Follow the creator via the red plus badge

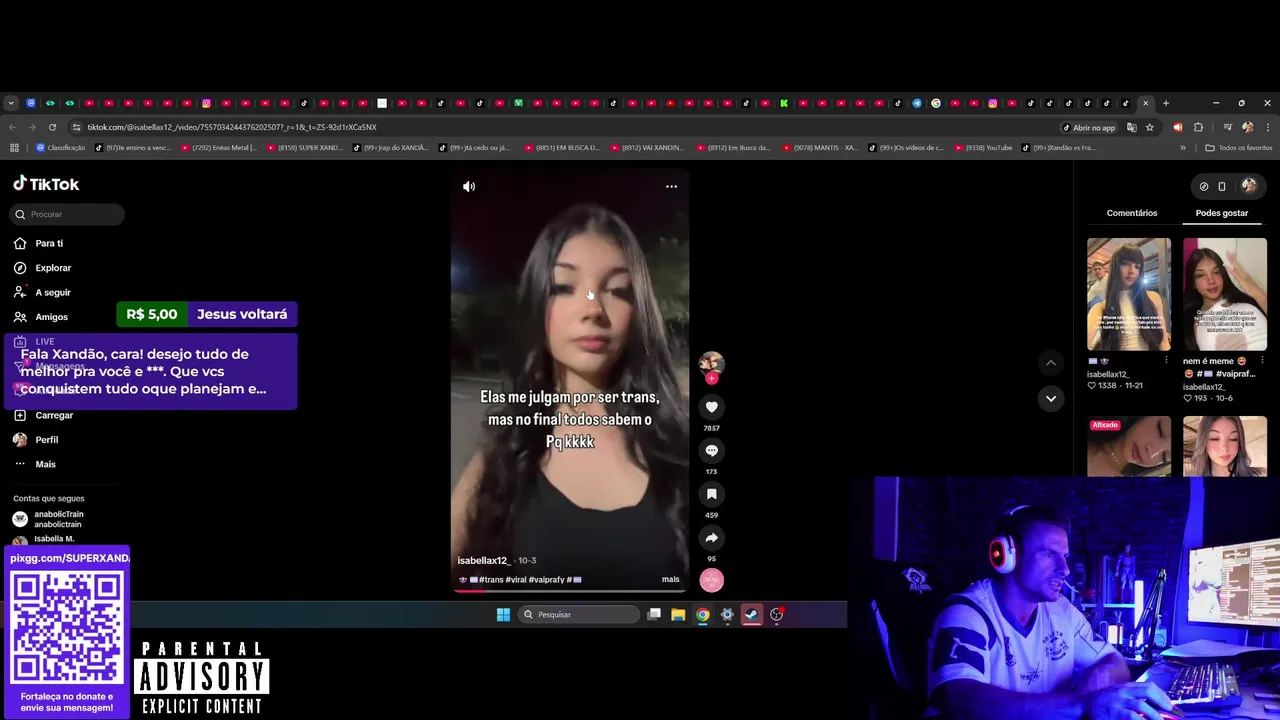tap(711, 379)
